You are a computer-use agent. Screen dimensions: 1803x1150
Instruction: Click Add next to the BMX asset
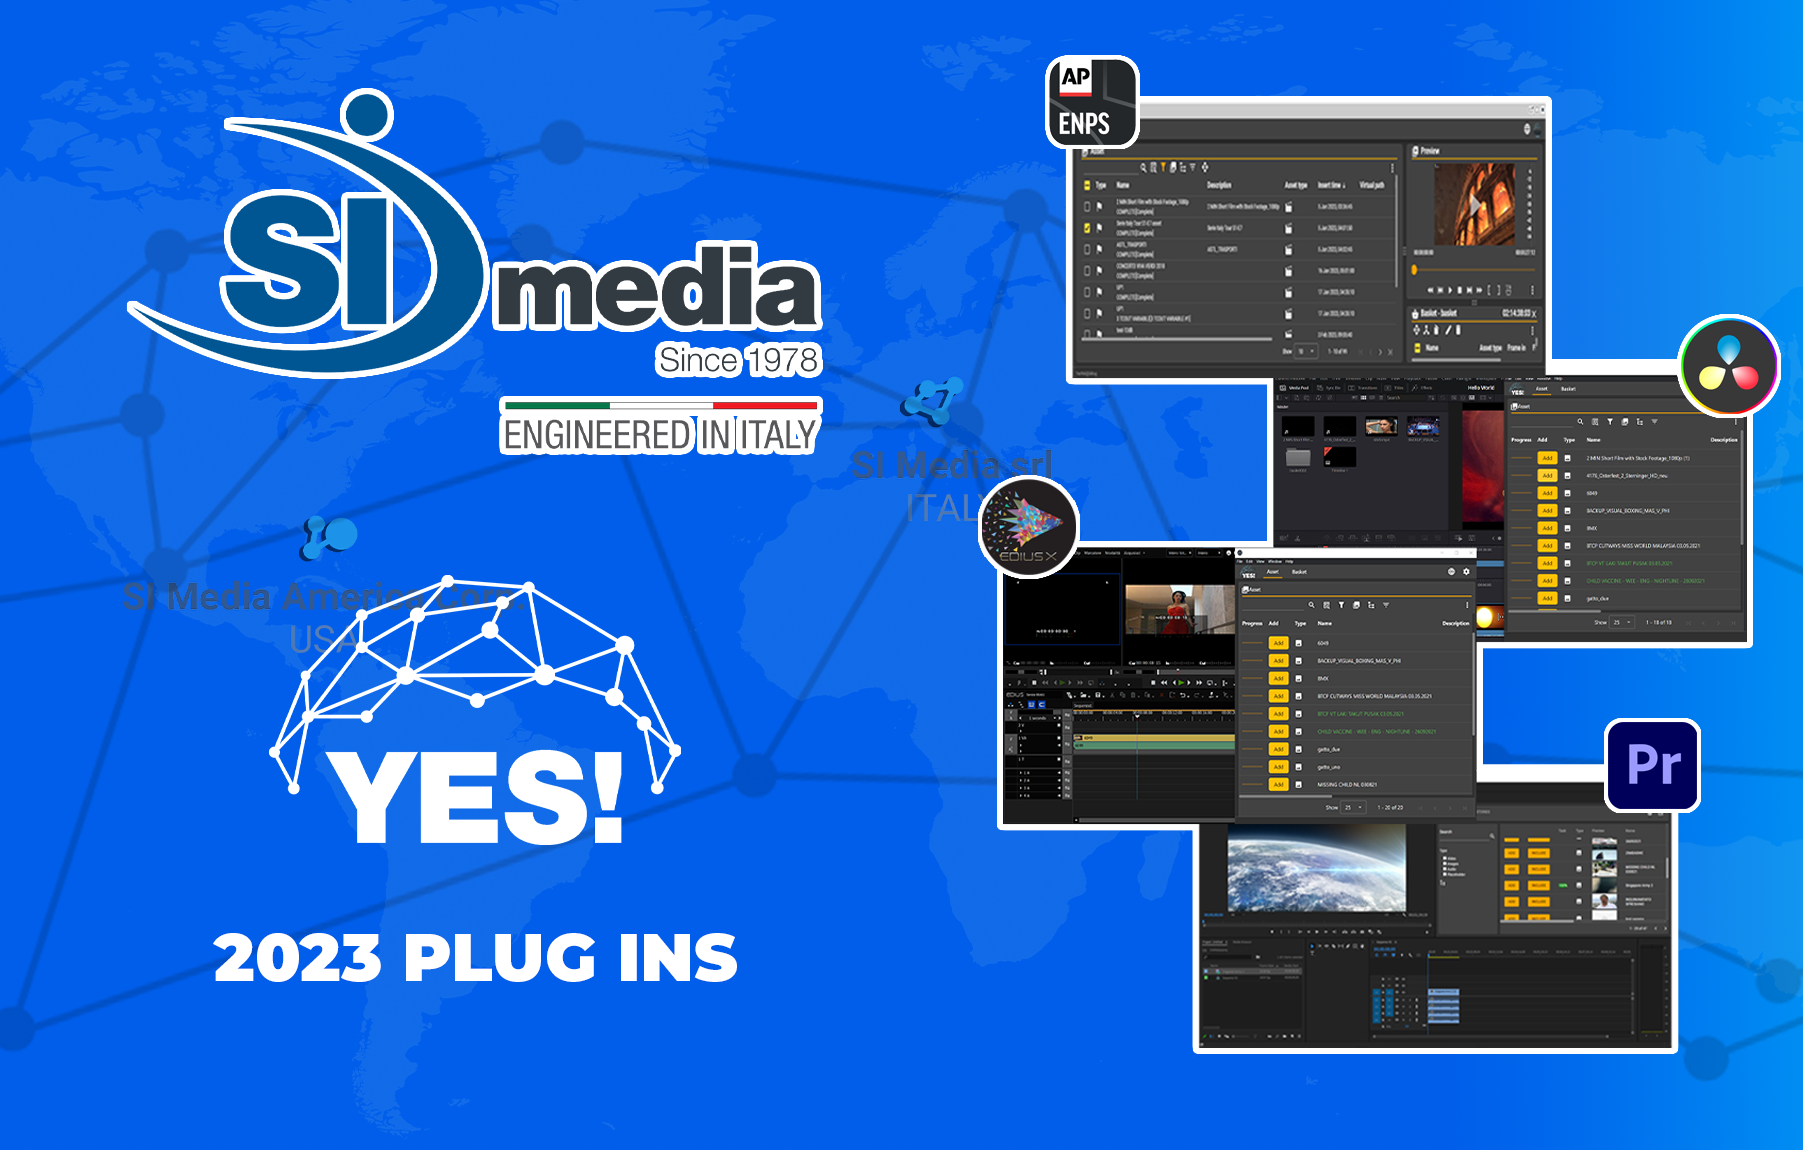click(1278, 678)
